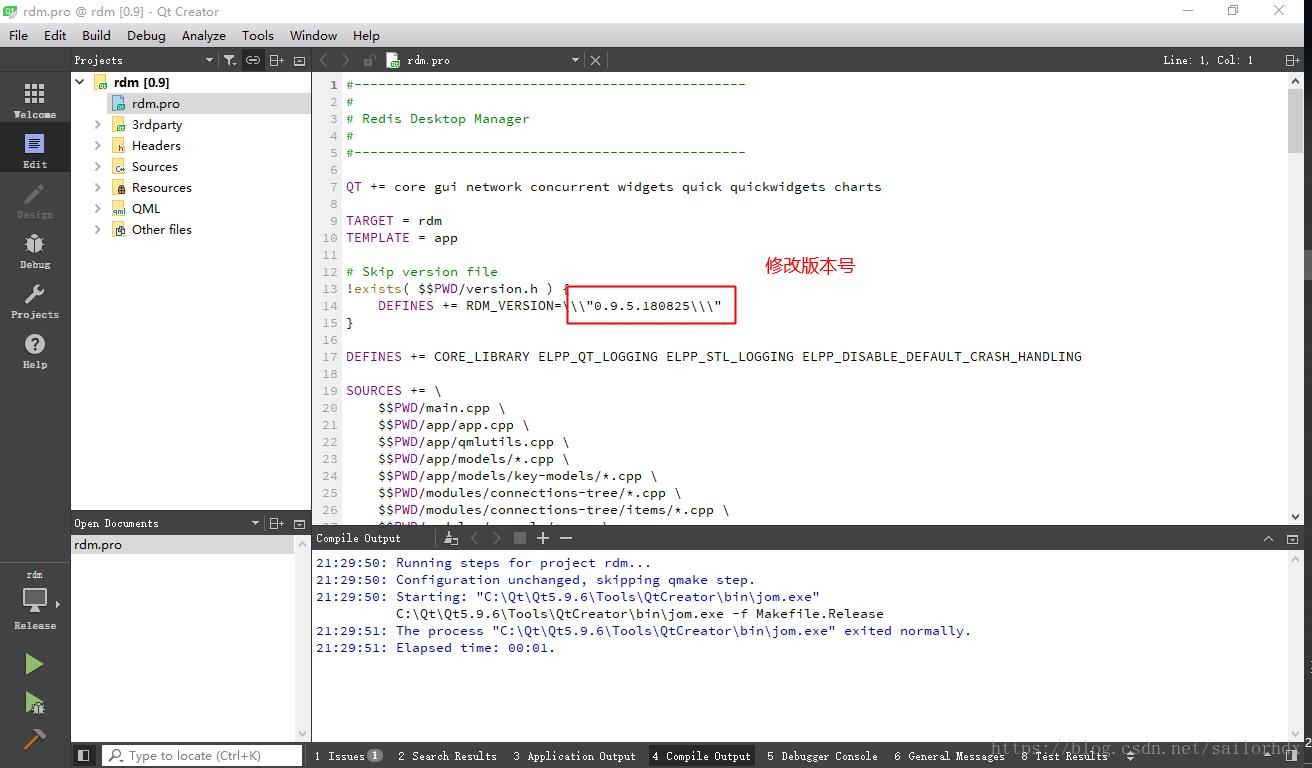Click the Projects pane filter tree icon
This screenshot has width=1312, height=768.
230,60
